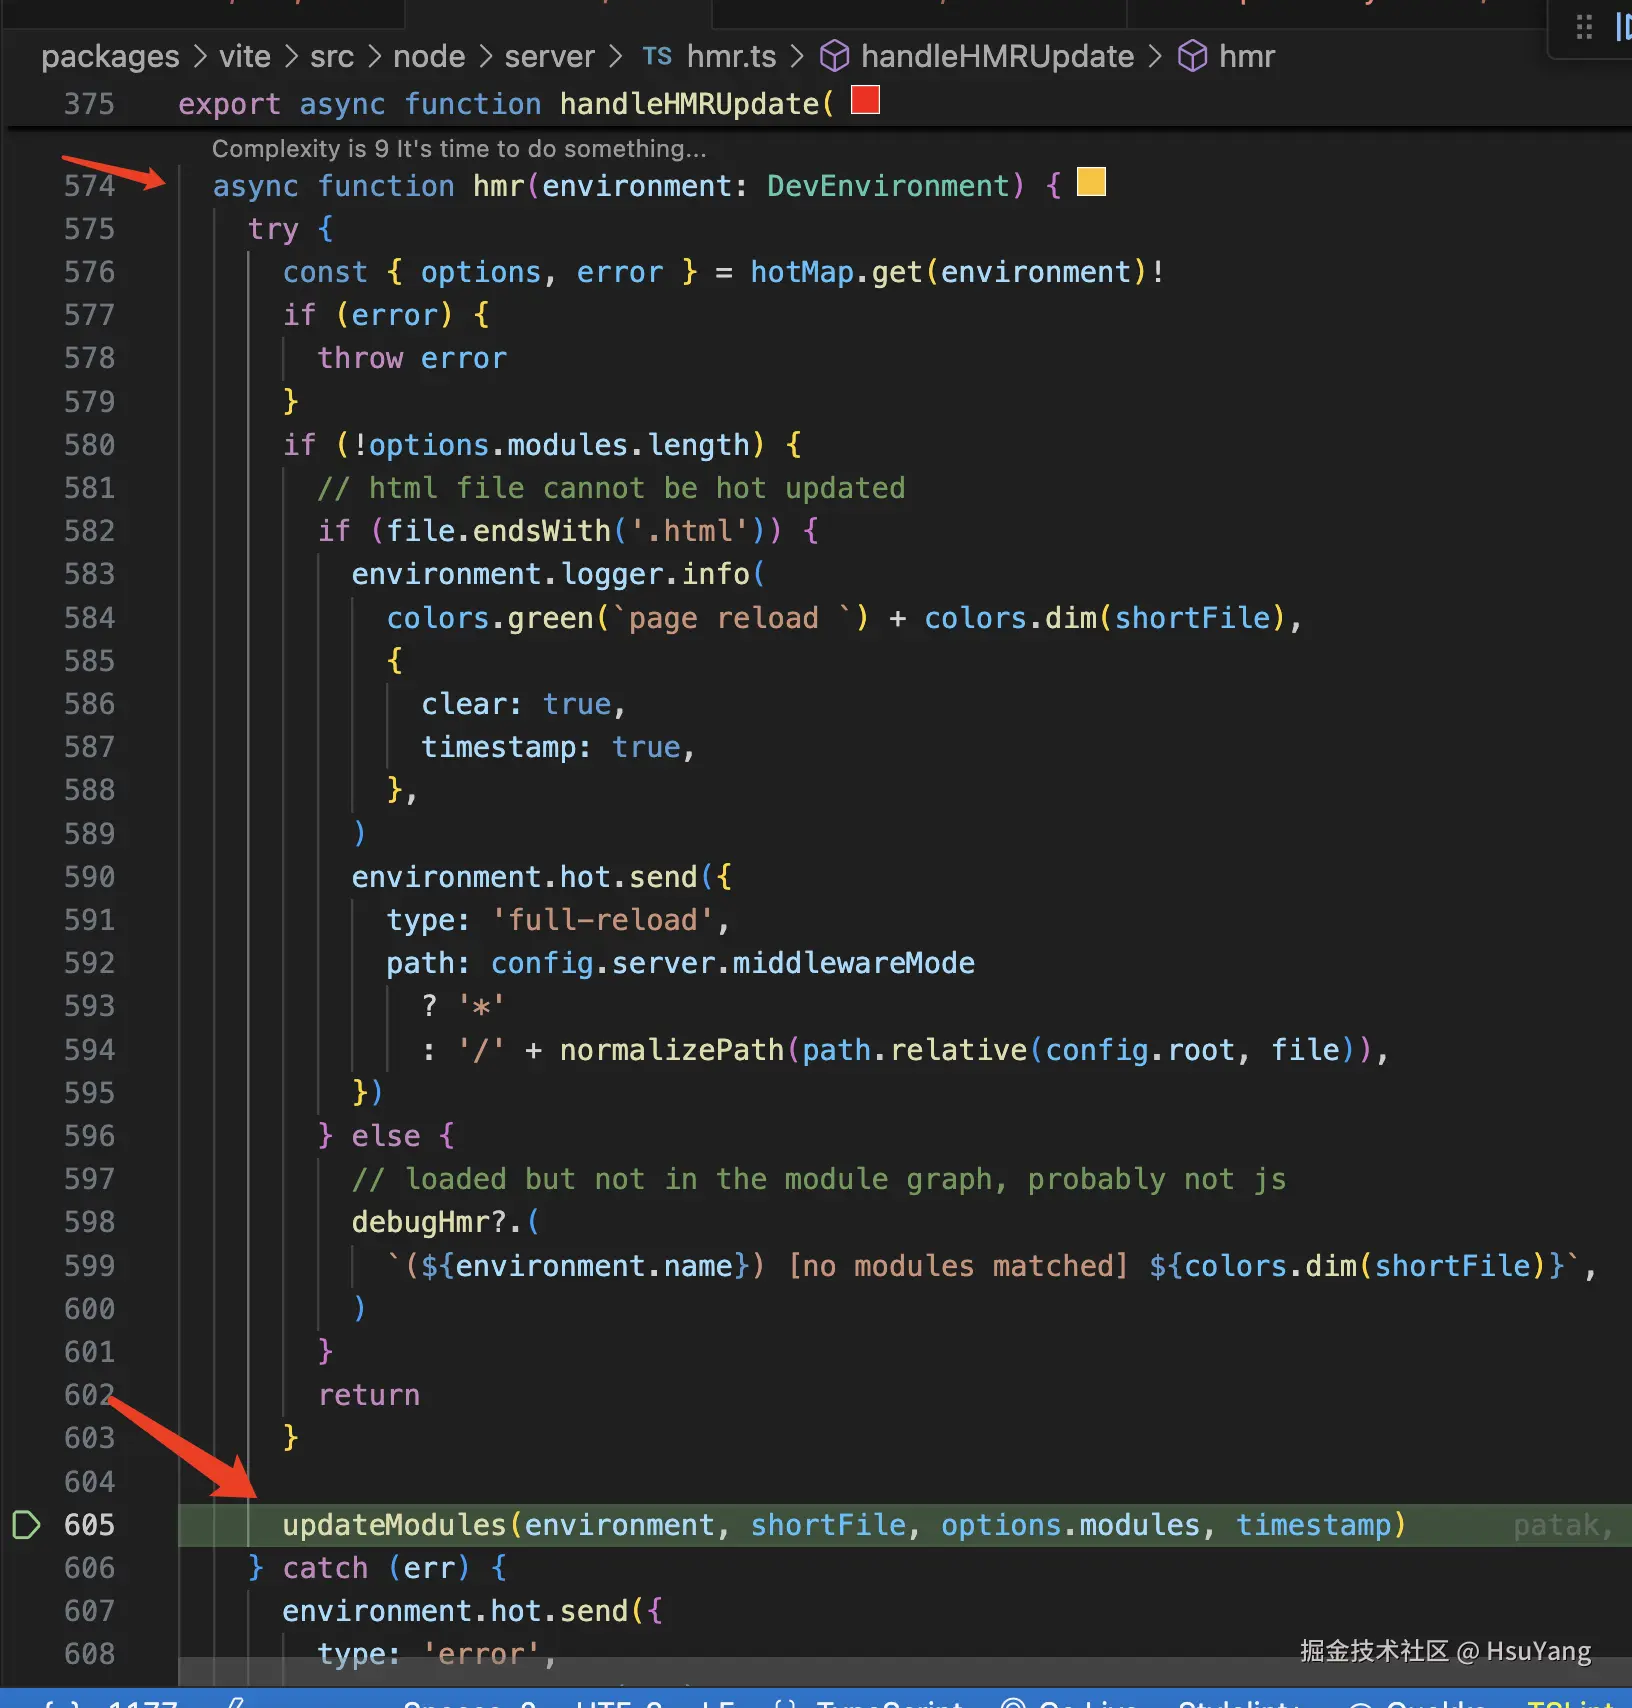Click 'throw' keyword on line 578
This screenshot has height=1708, width=1632.
(x=360, y=358)
